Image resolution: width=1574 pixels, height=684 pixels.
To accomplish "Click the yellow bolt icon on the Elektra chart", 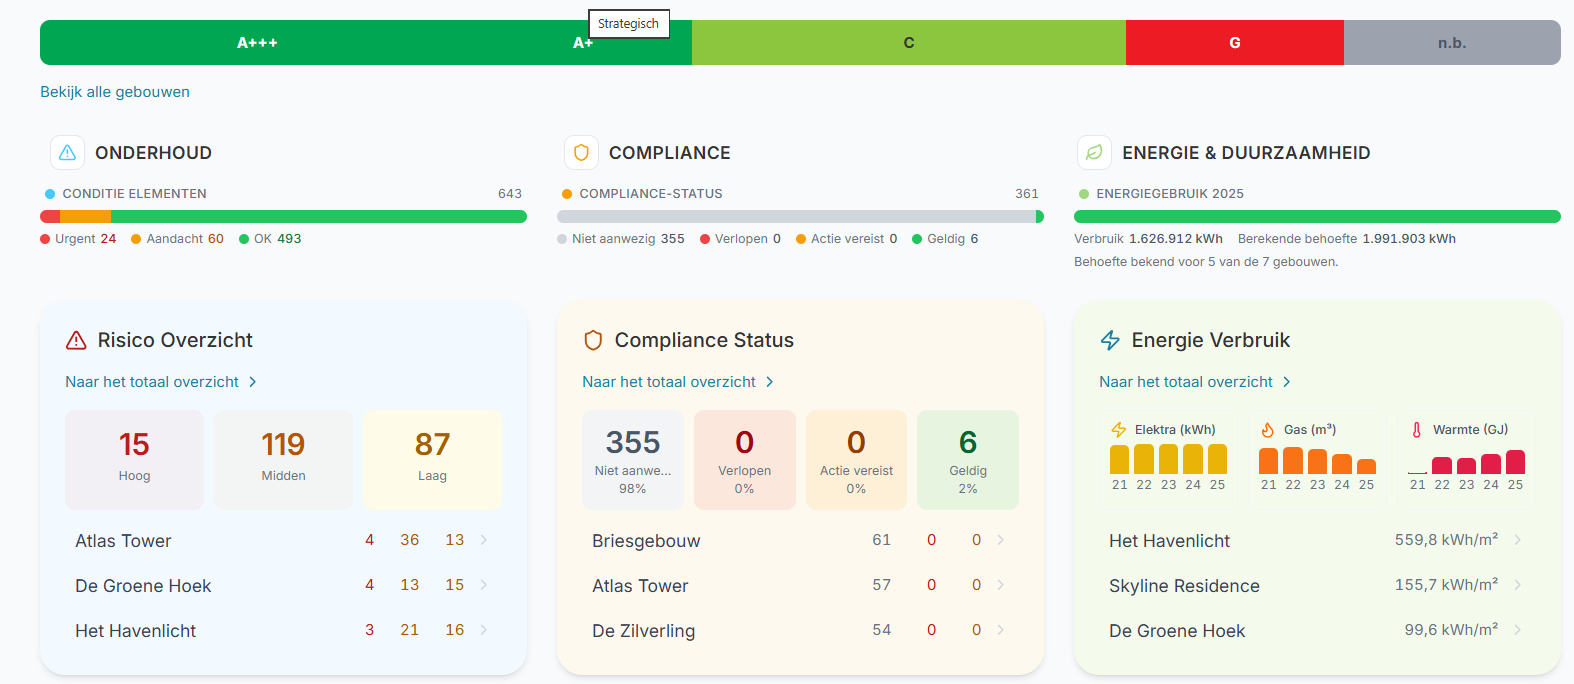I will pos(1119,430).
